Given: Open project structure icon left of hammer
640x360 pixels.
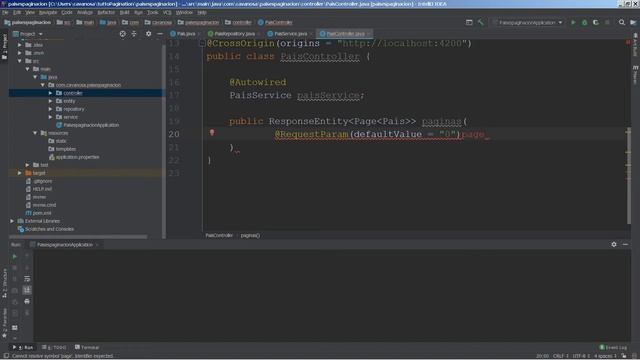Looking at the screenshot, I should click(469, 22).
